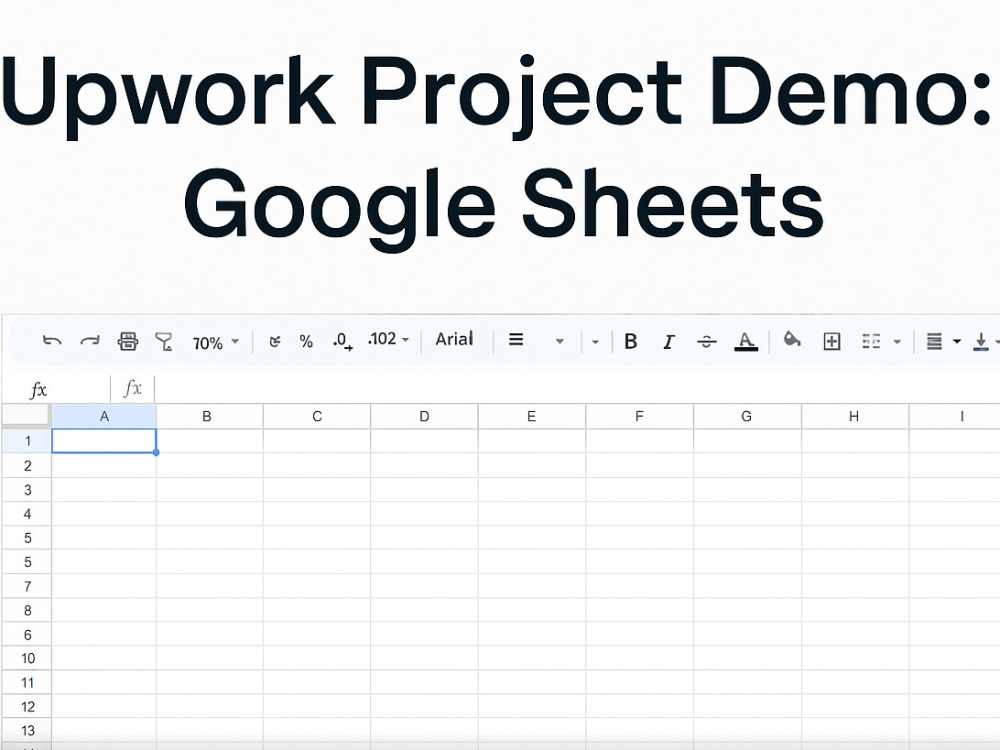Format selection as percent
The image size is (1000, 750).
306,342
